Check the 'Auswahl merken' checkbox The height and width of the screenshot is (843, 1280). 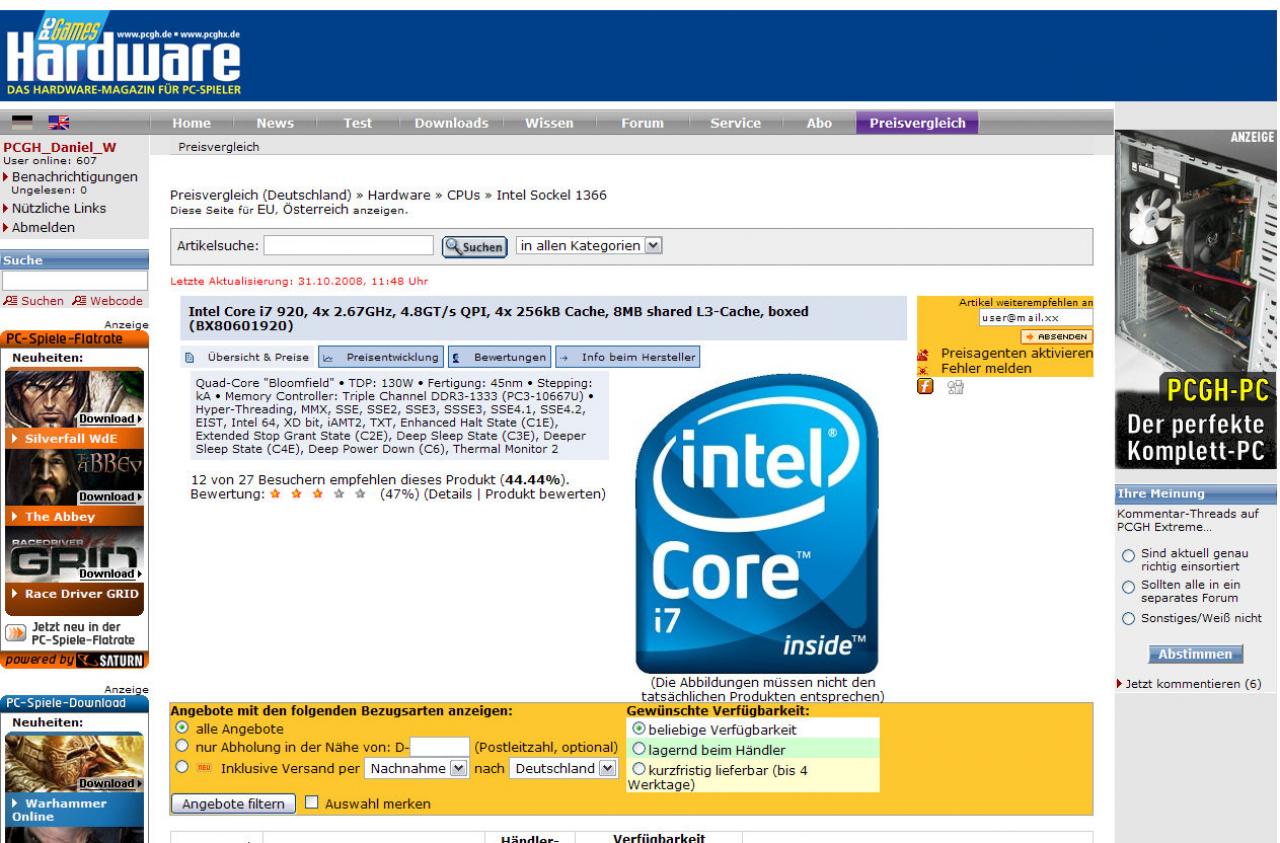pyautogui.click(x=309, y=803)
